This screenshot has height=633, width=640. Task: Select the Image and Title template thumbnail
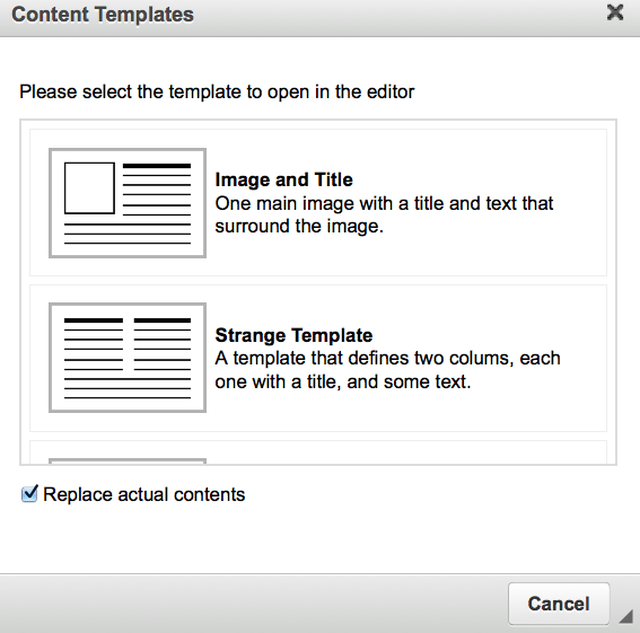coord(127,203)
